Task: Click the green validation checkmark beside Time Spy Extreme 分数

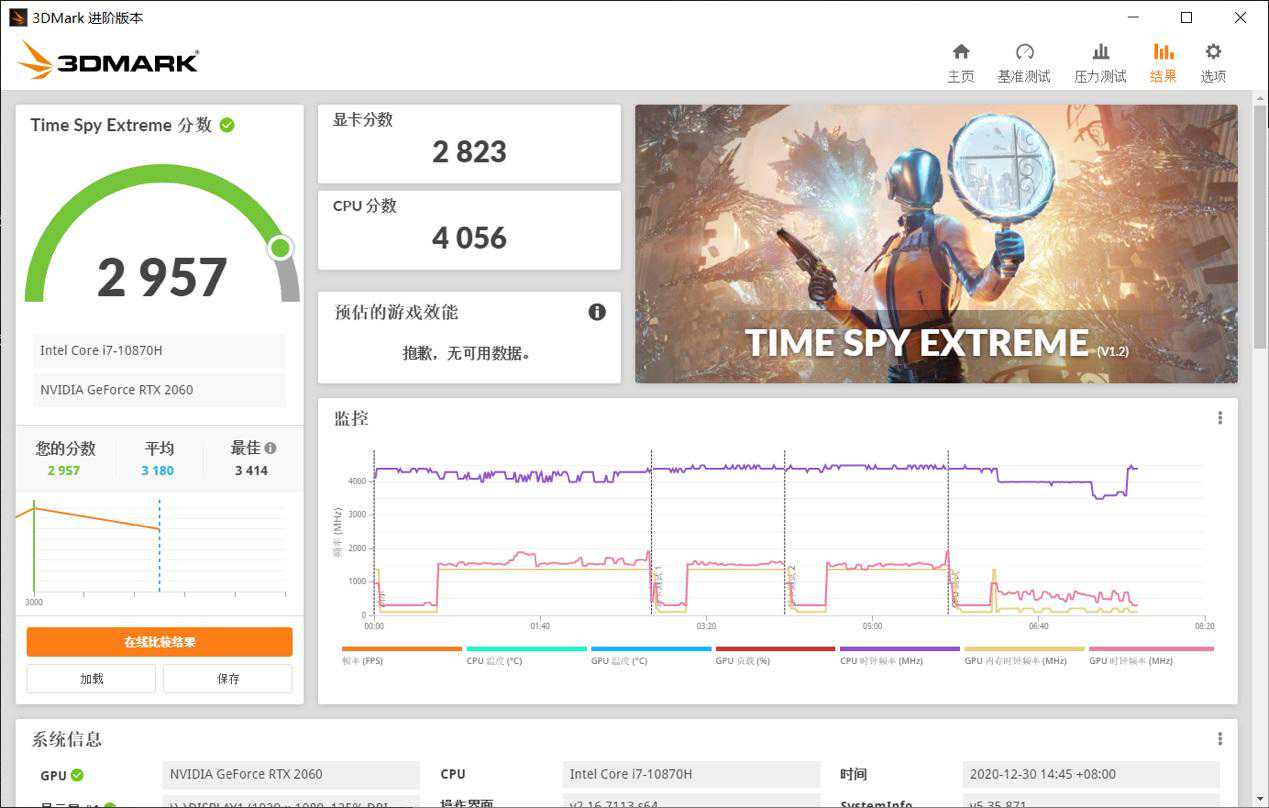Action: [x=227, y=125]
